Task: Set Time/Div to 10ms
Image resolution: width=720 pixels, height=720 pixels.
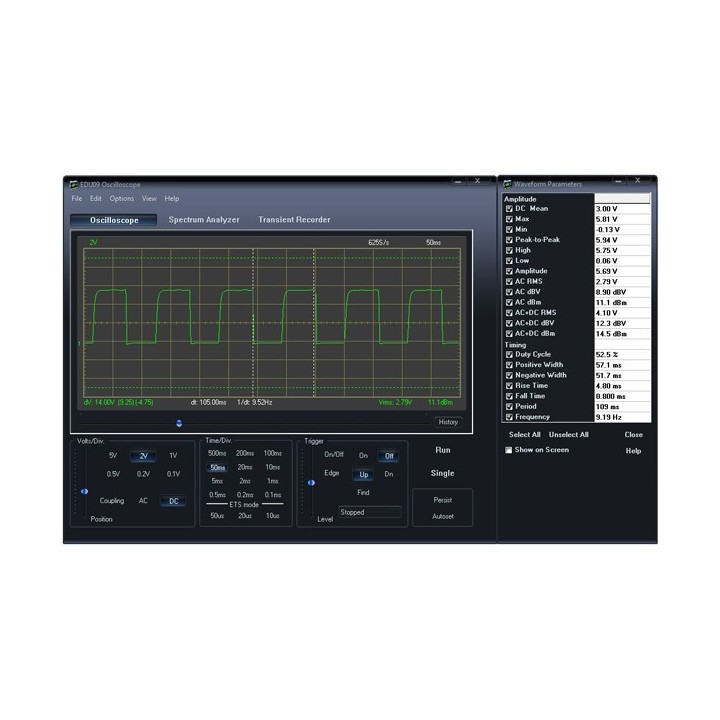Action: (x=272, y=467)
